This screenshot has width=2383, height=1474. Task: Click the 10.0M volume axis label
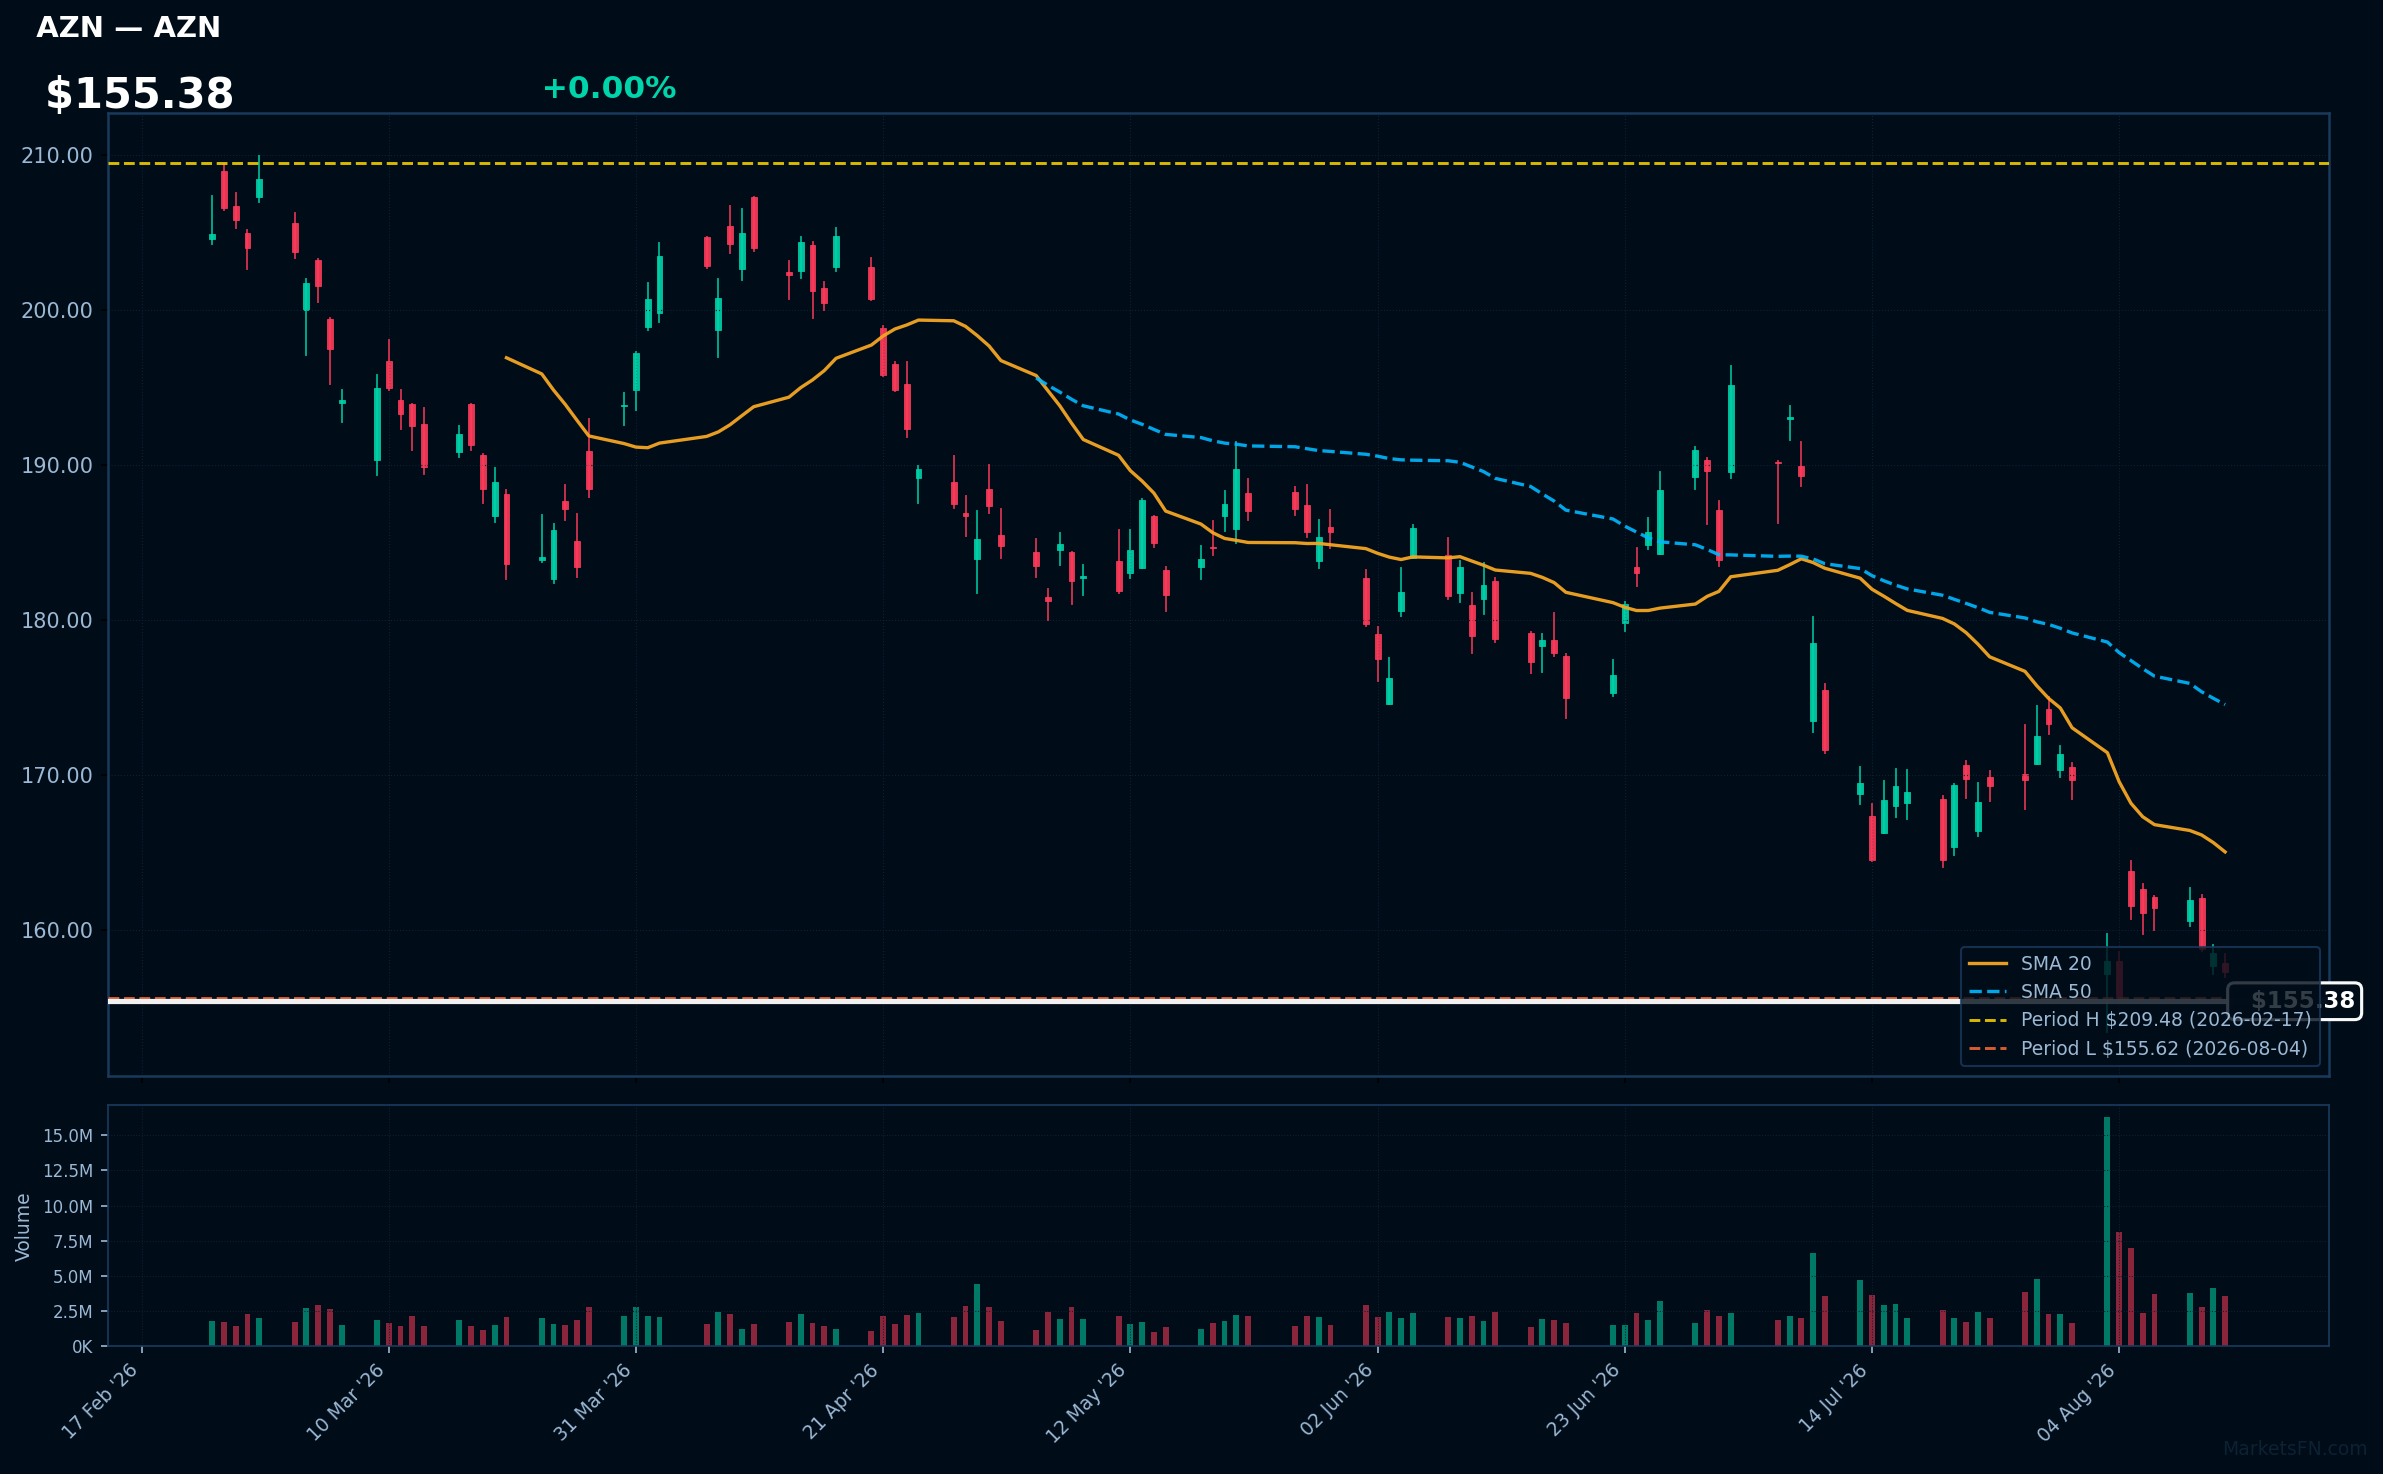click(x=68, y=1207)
